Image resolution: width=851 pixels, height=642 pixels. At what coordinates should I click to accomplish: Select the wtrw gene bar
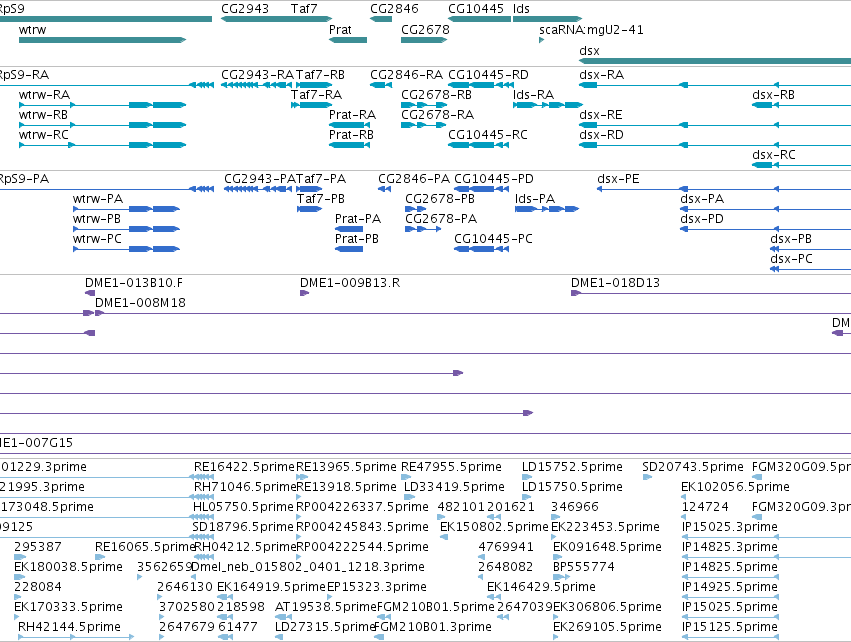[103, 40]
